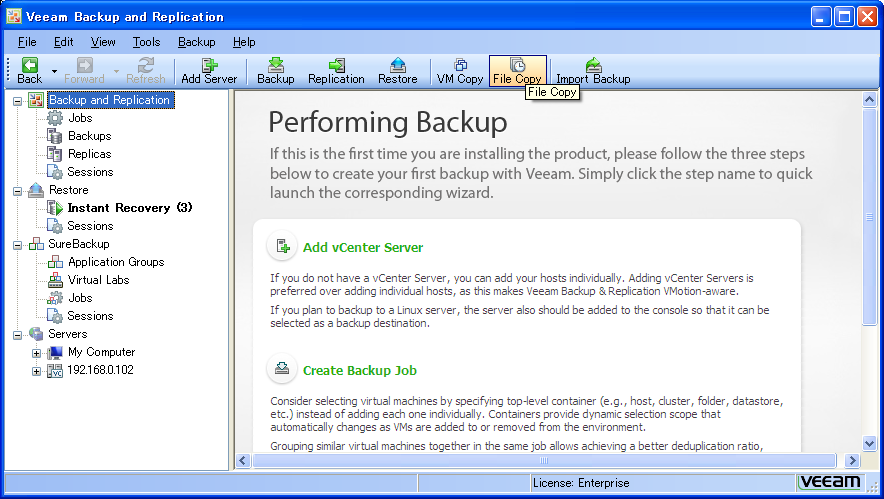The image size is (884, 499).
Task: Click the Backup toolbar icon
Action: [x=276, y=65]
